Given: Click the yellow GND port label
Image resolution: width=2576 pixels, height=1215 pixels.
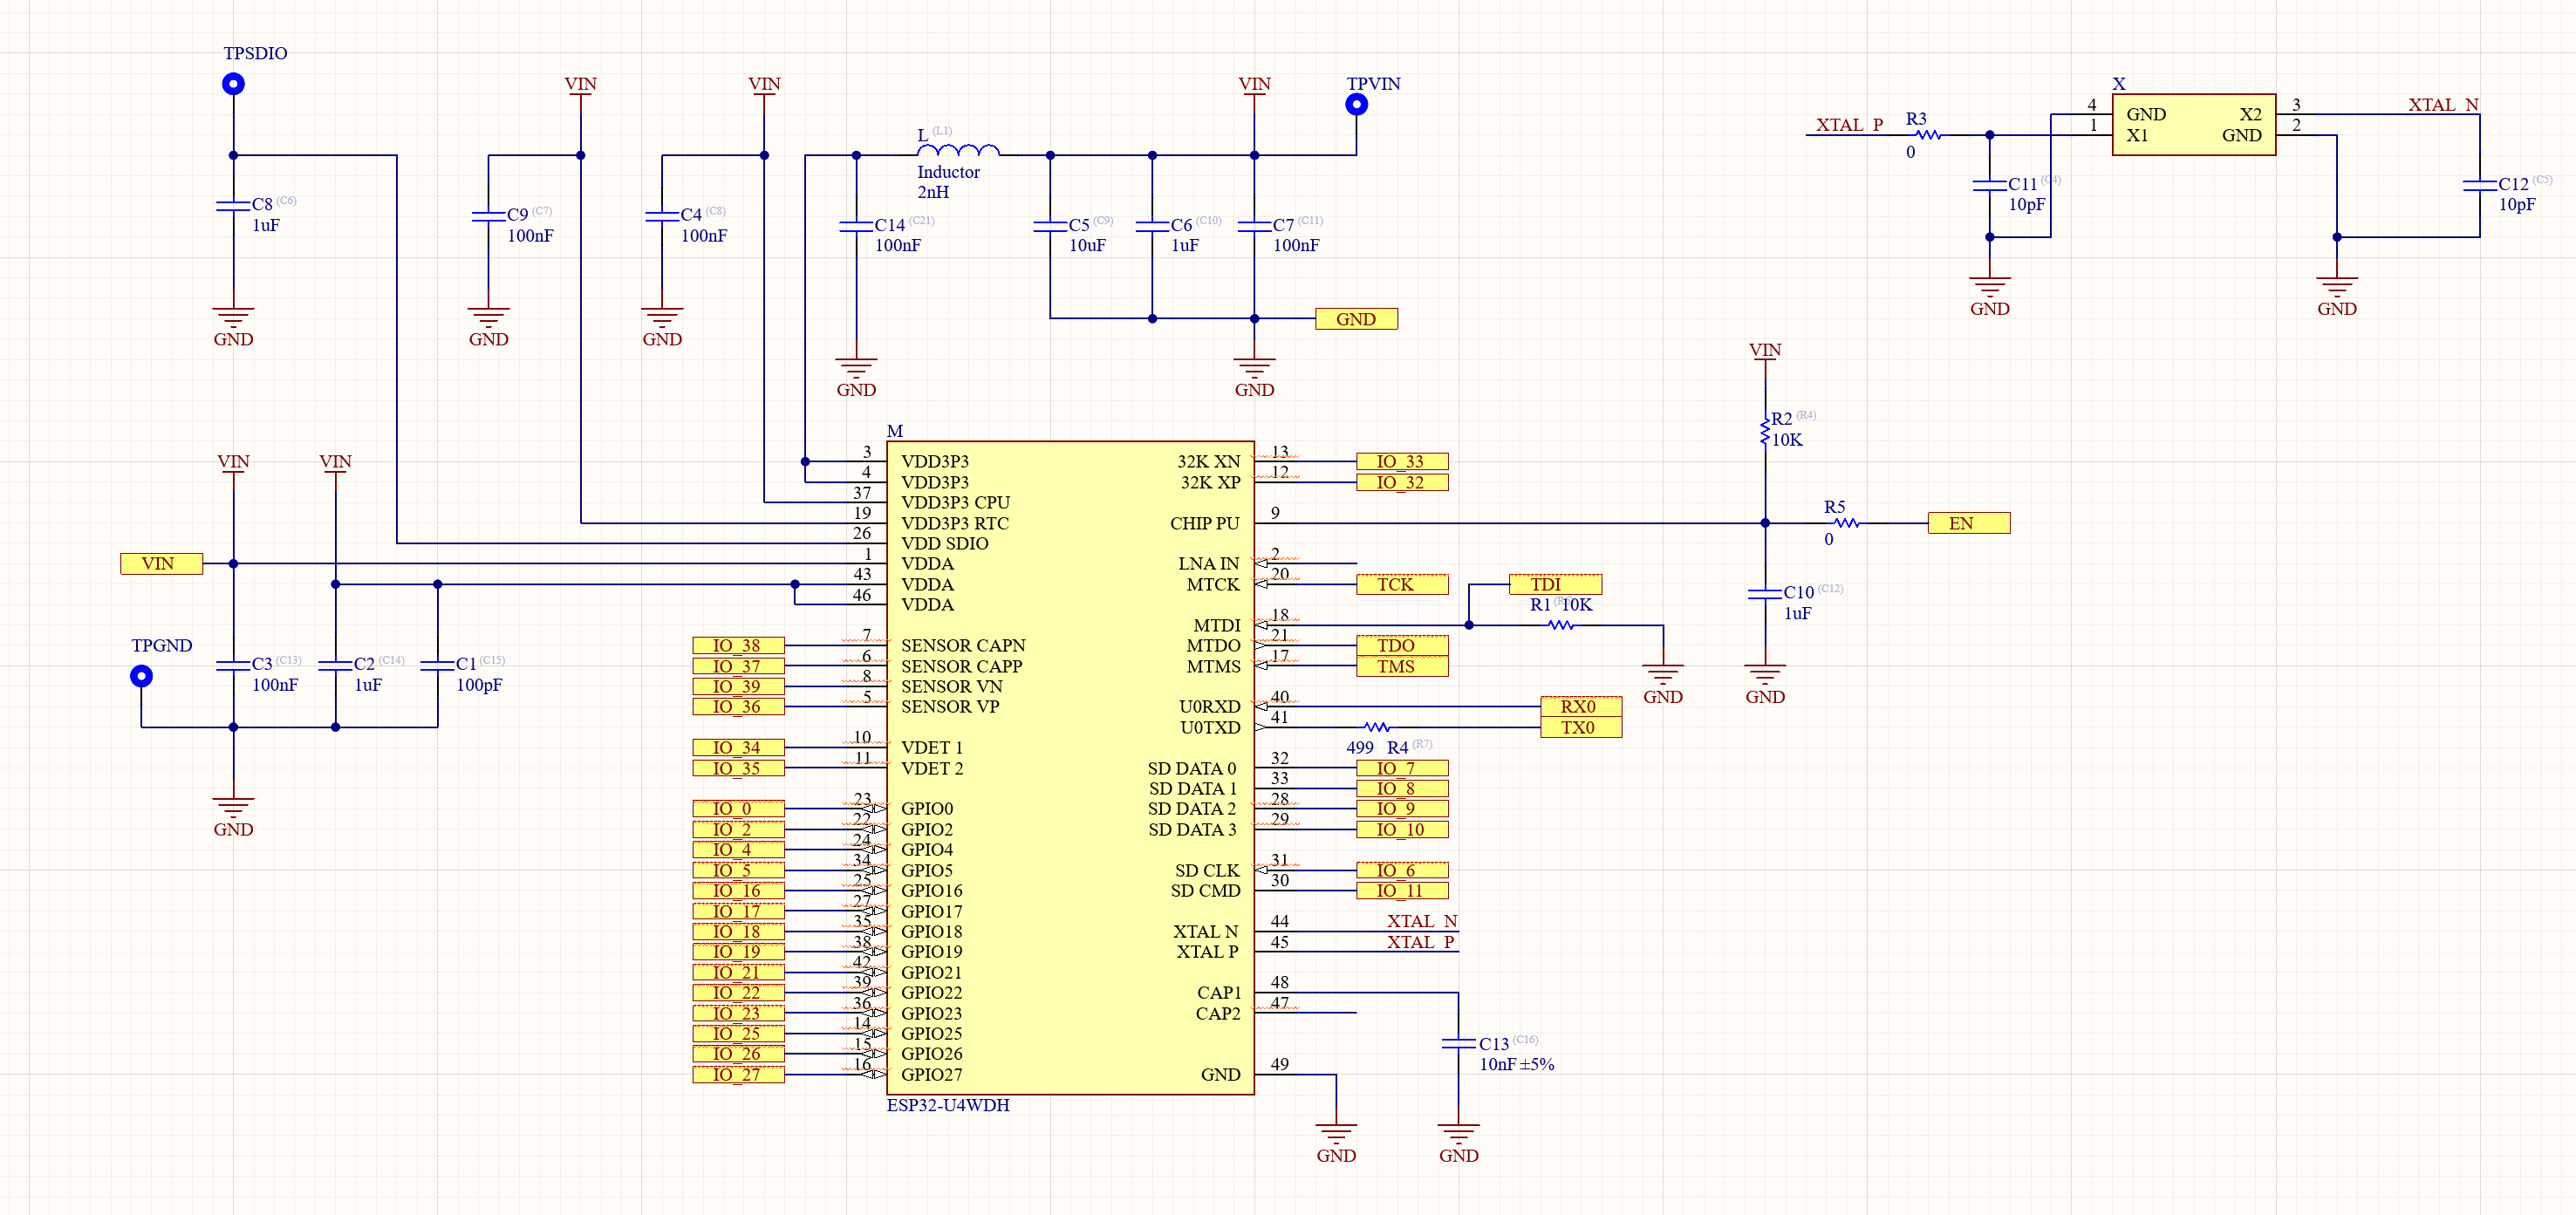Looking at the screenshot, I should tap(1356, 319).
